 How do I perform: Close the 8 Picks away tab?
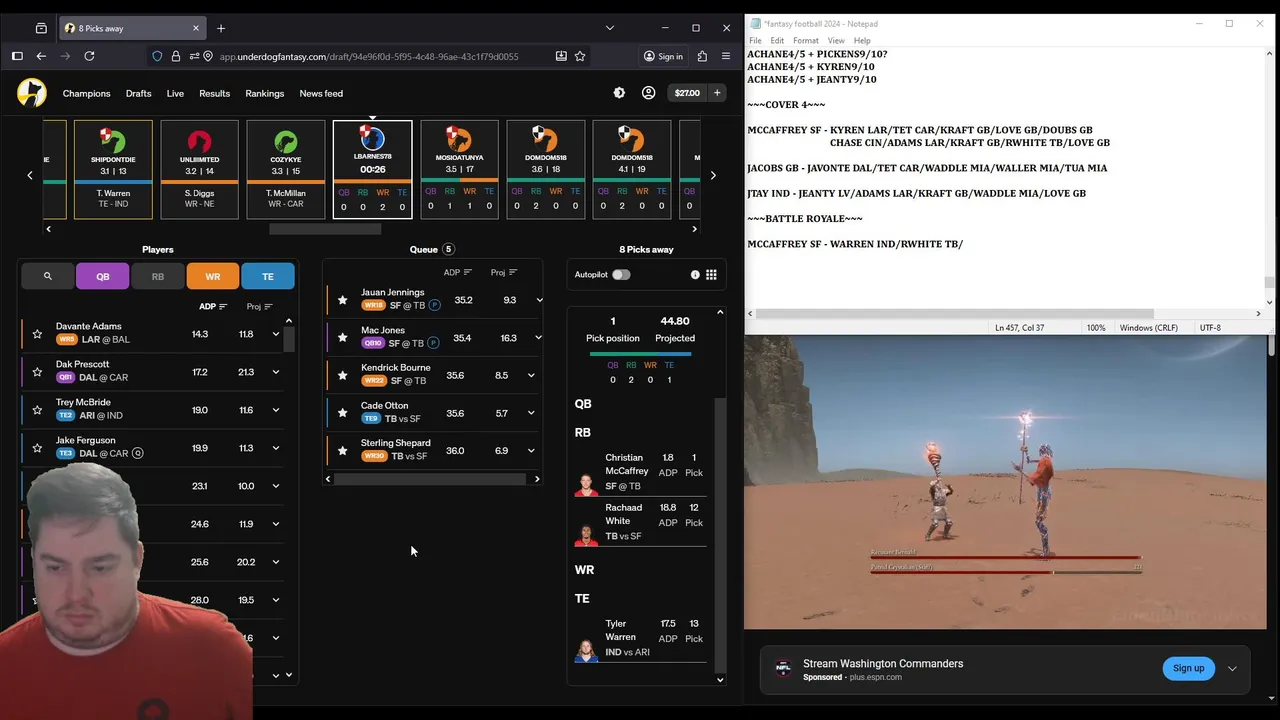click(196, 28)
